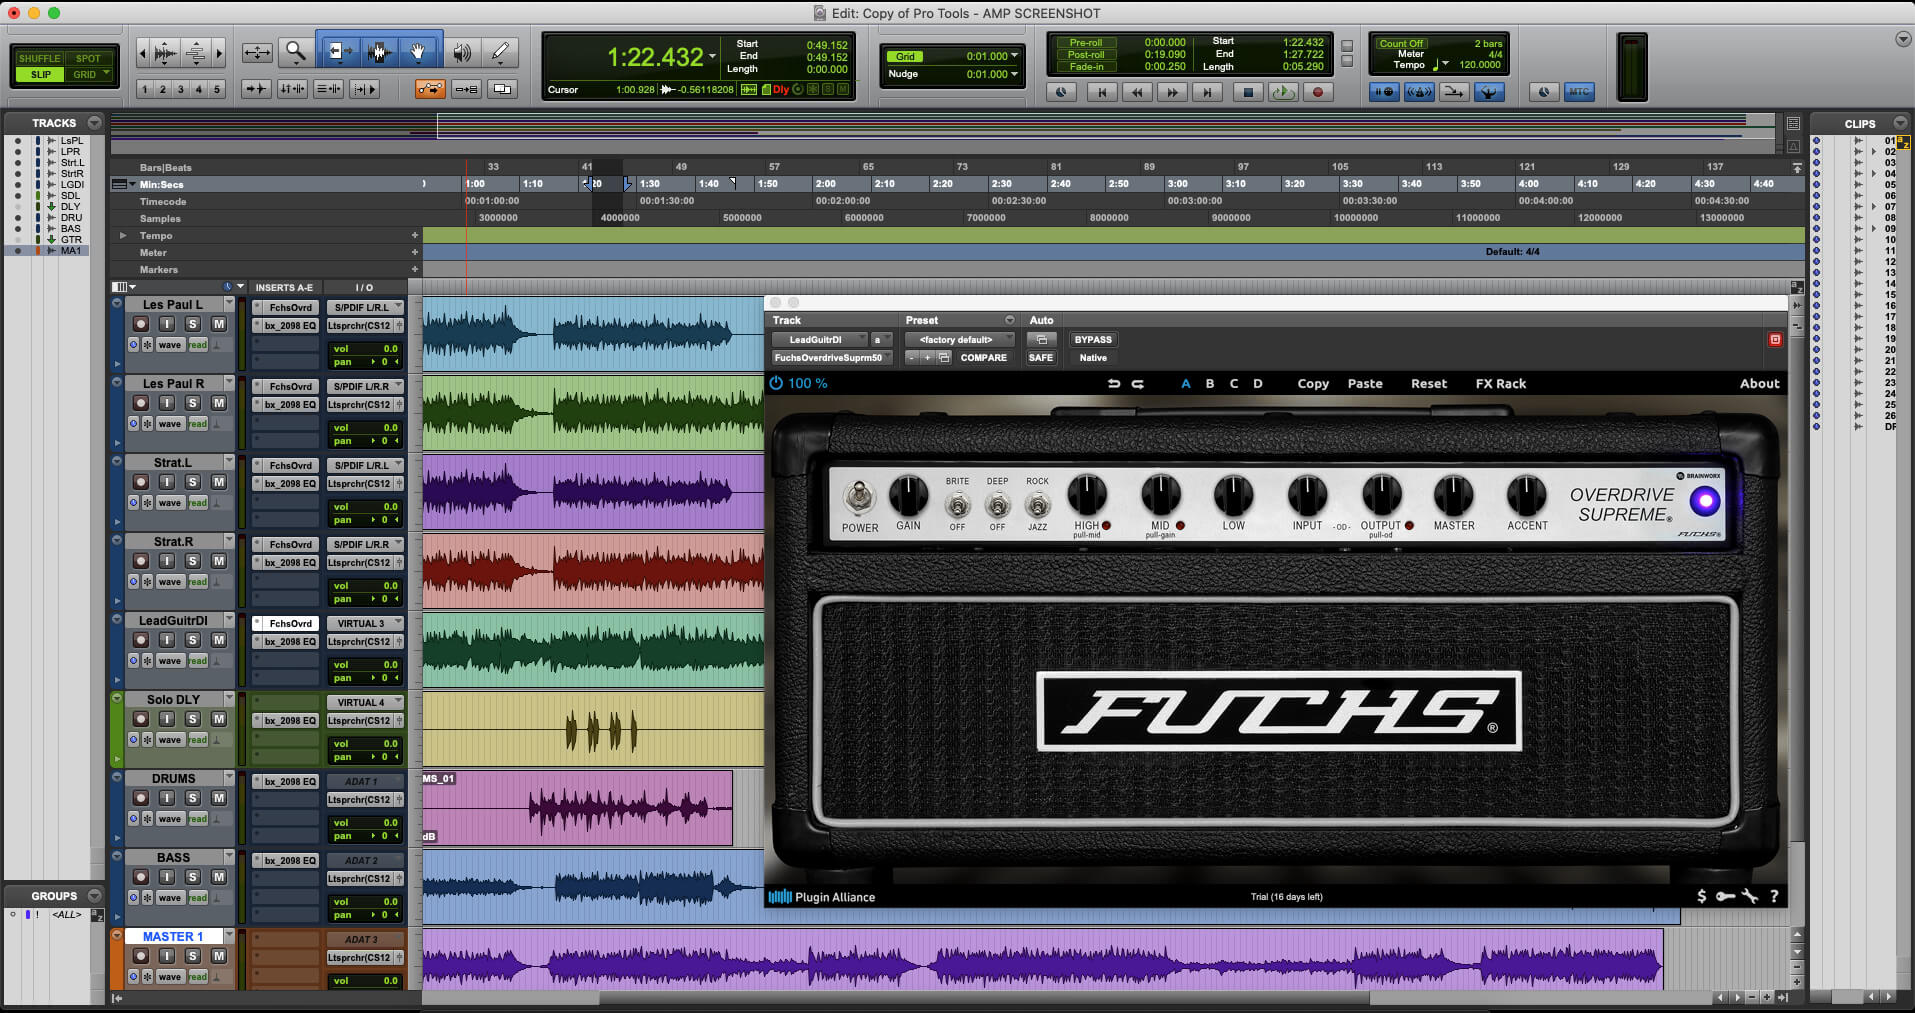Enable SHUFFLE edit mode
The image size is (1915, 1013).
(39, 58)
